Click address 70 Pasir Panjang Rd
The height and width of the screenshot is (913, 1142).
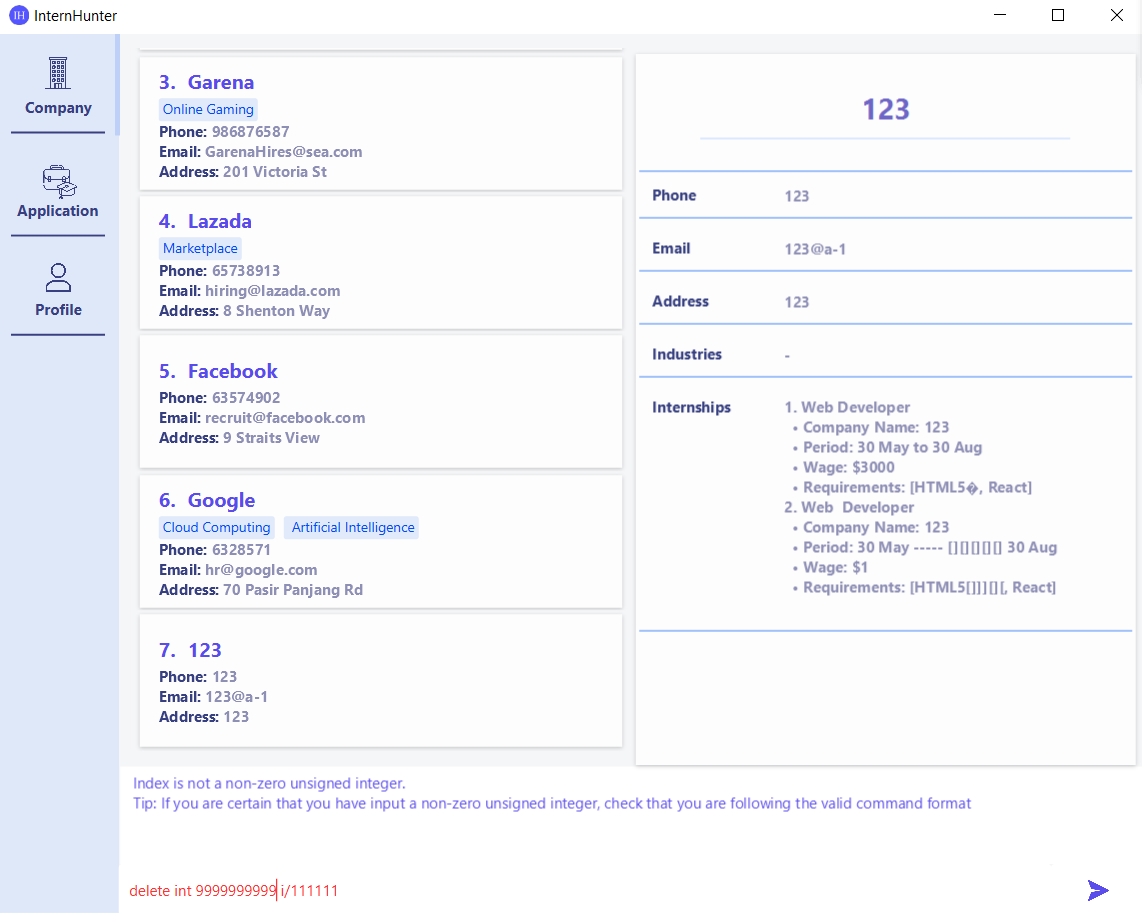[x=293, y=590]
